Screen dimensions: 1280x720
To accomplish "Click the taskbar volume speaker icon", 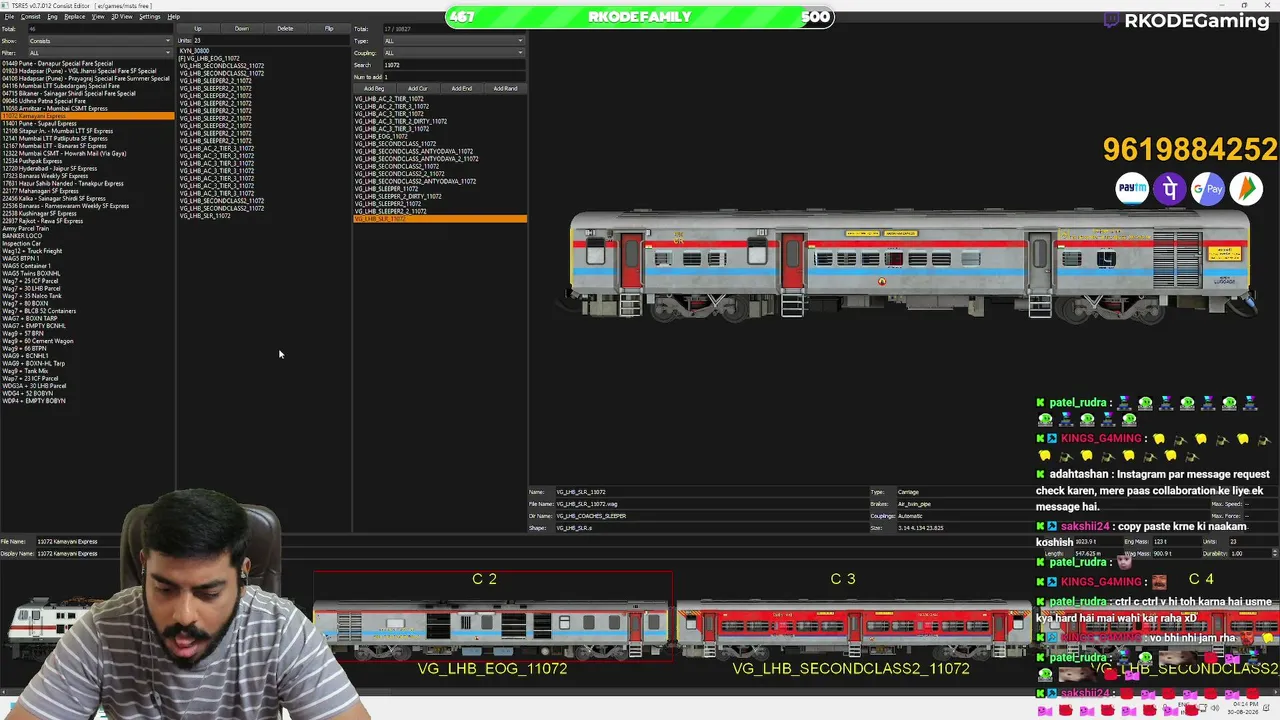I will (1216, 709).
